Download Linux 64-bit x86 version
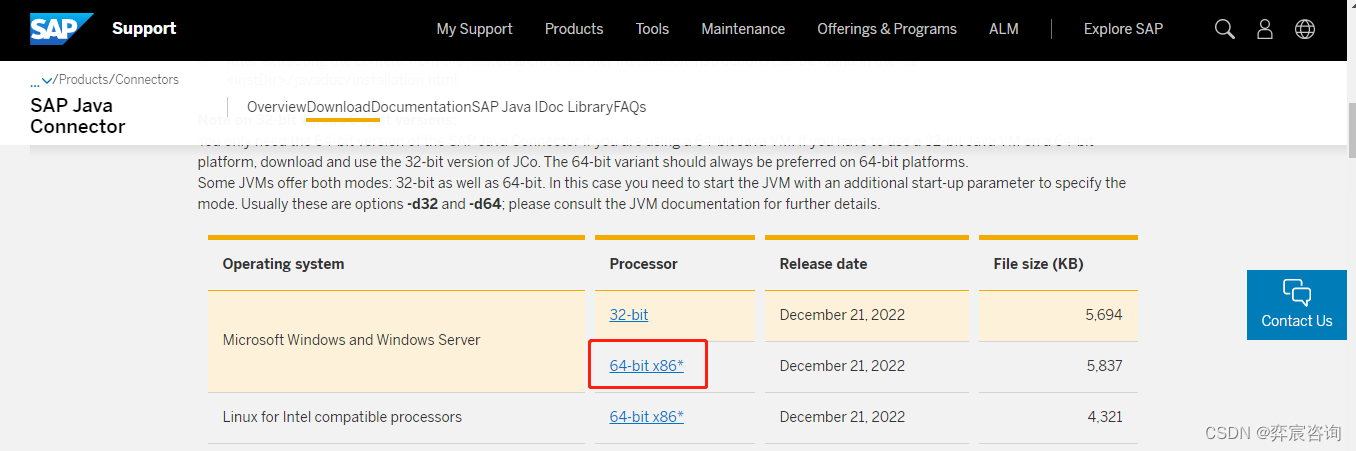1356x451 pixels. click(x=647, y=416)
